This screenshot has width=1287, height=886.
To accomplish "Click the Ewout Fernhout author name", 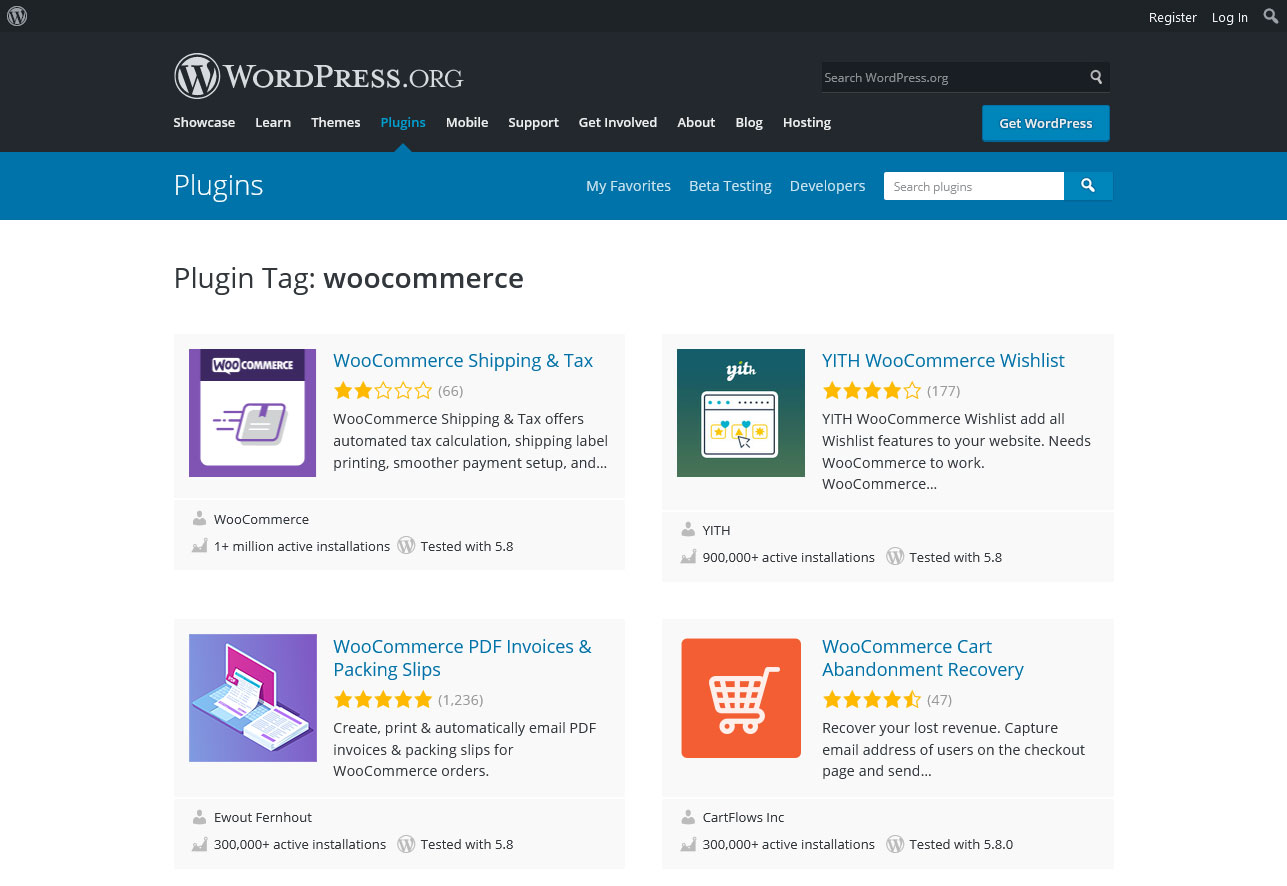I will tap(263, 817).
